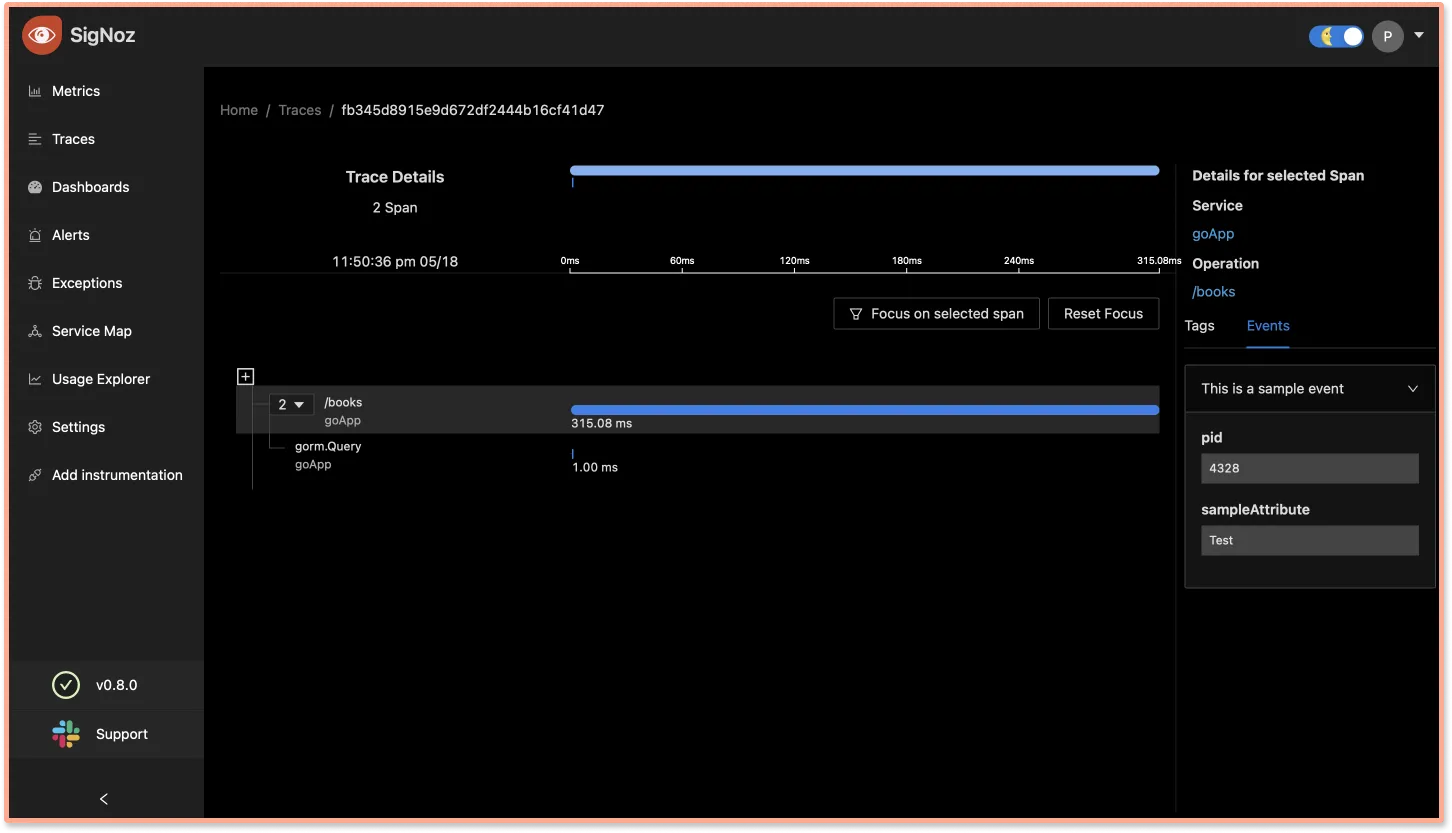
Task: Click the Service Map nodes icon
Action: [35, 331]
